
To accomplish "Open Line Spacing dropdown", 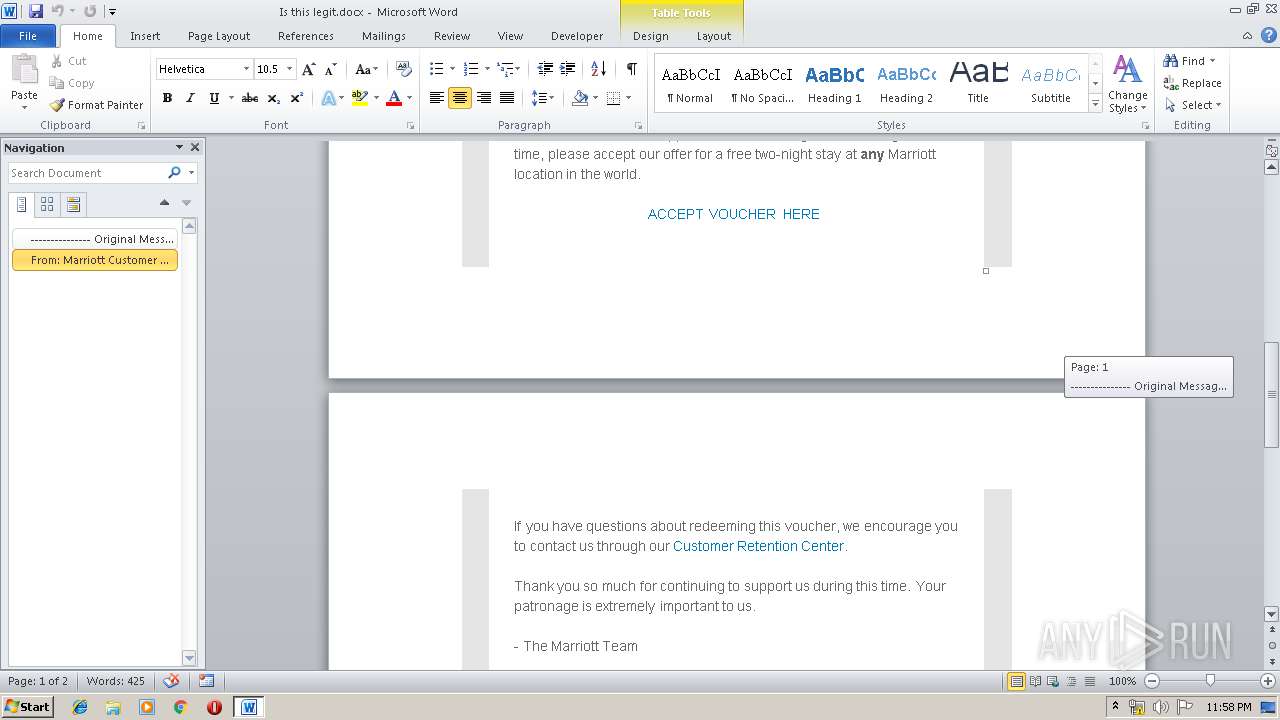I will 542,98.
